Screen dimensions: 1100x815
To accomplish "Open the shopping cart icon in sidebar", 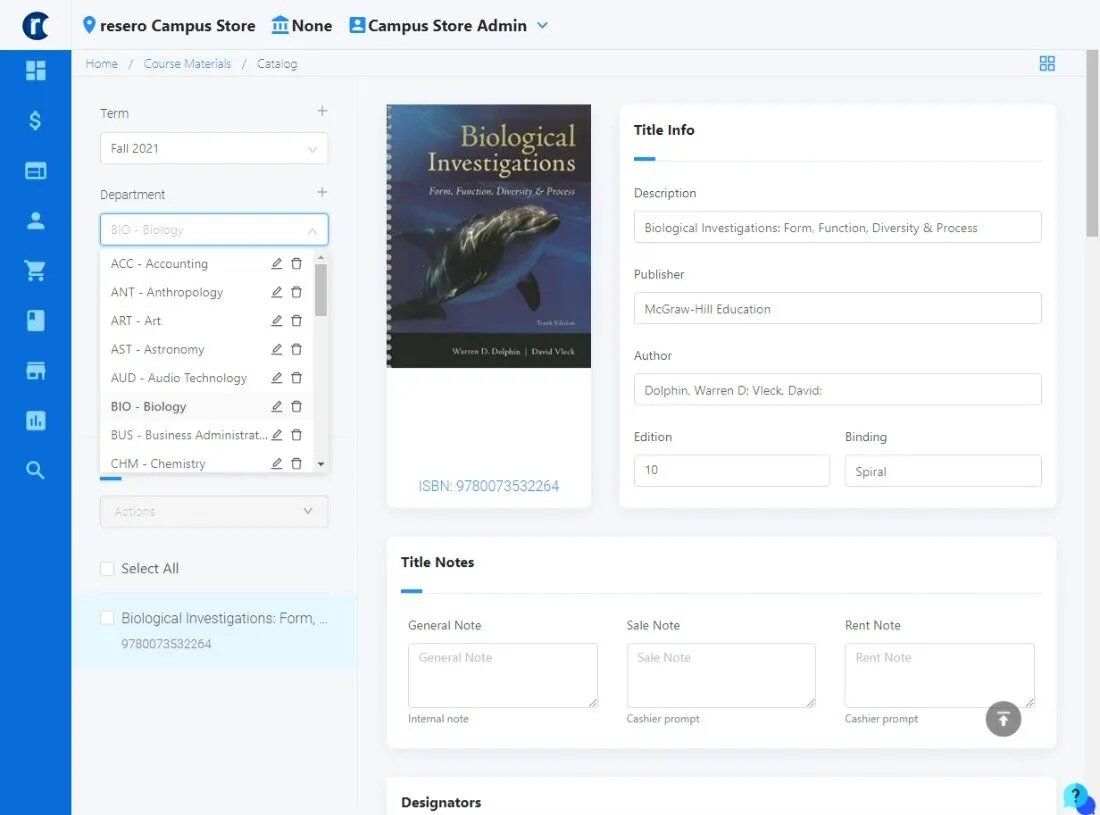I will [x=33, y=270].
